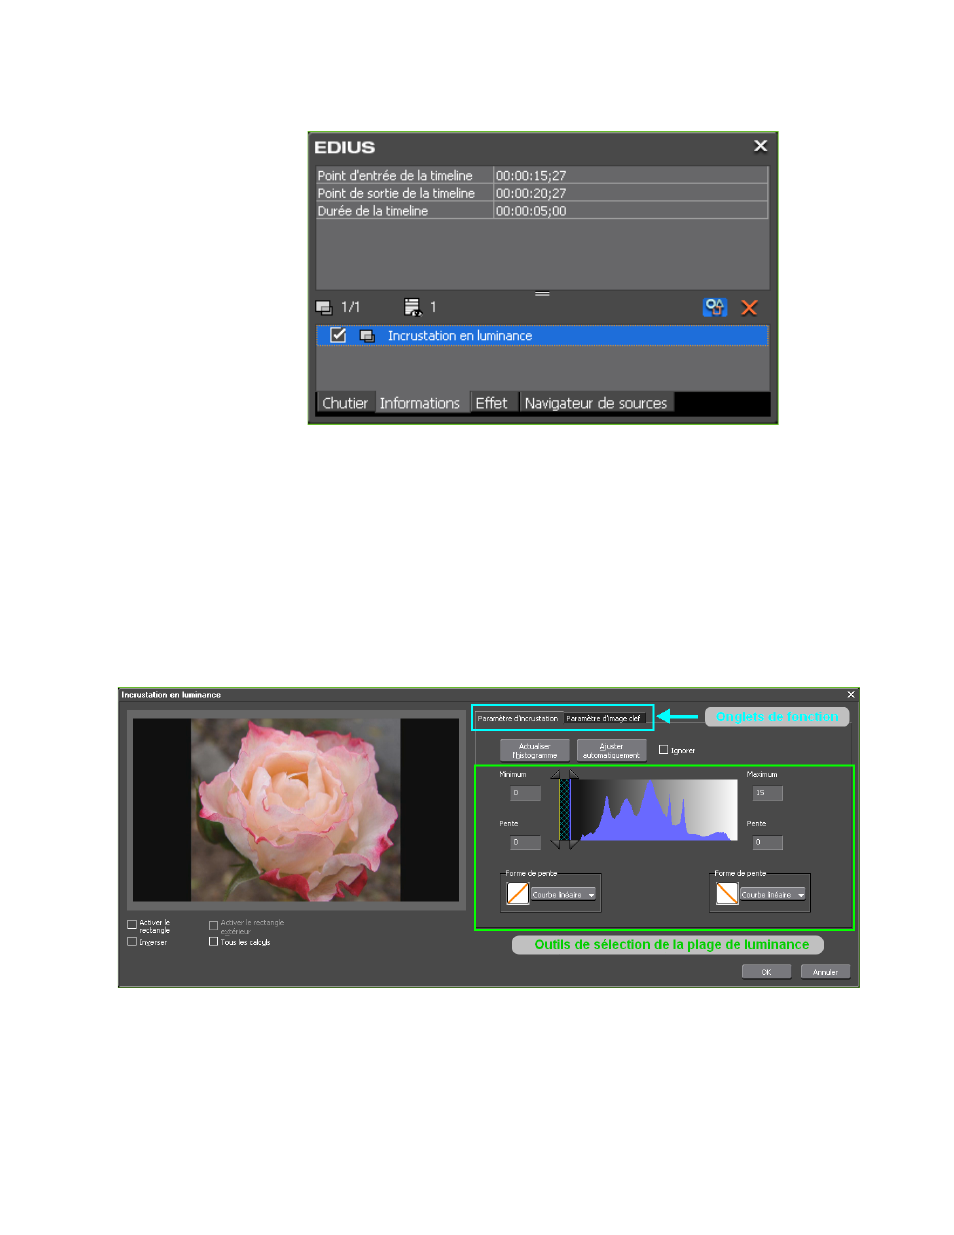Click the upper-left luminance range handle

pos(556,774)
